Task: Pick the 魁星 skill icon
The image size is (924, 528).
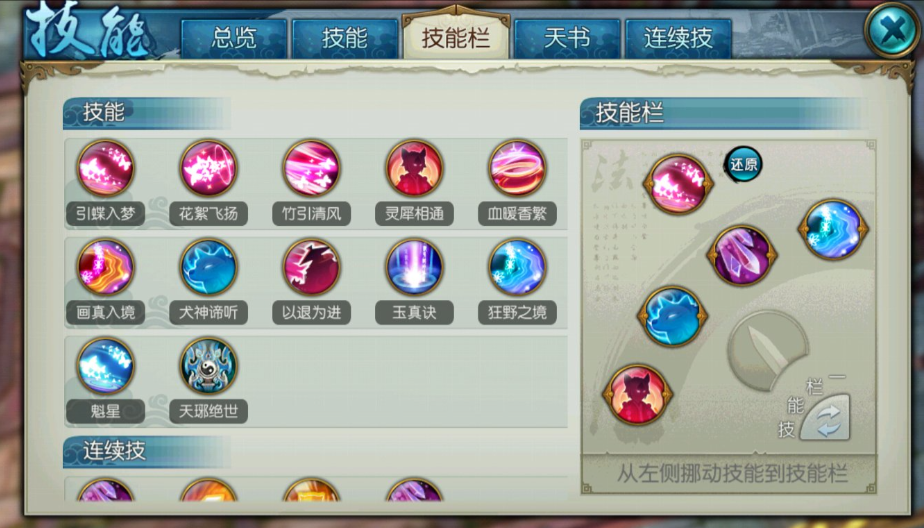Action: pyautogui.click(x=105, y=366)
